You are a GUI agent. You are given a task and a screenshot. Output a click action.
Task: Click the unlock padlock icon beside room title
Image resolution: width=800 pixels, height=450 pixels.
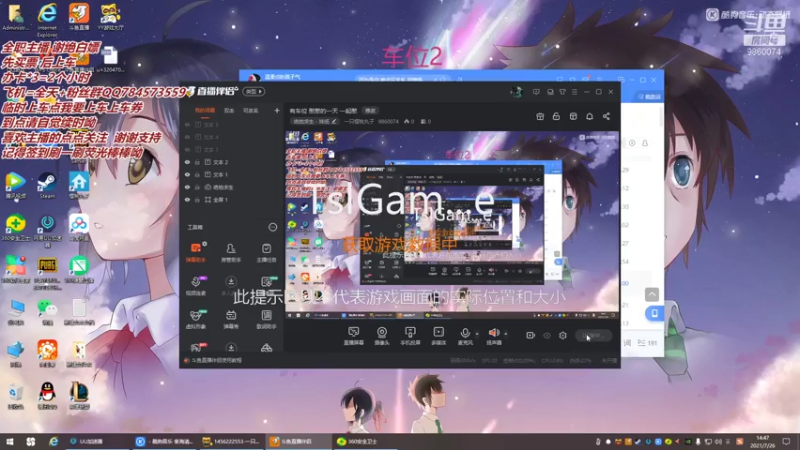(557, 116)
